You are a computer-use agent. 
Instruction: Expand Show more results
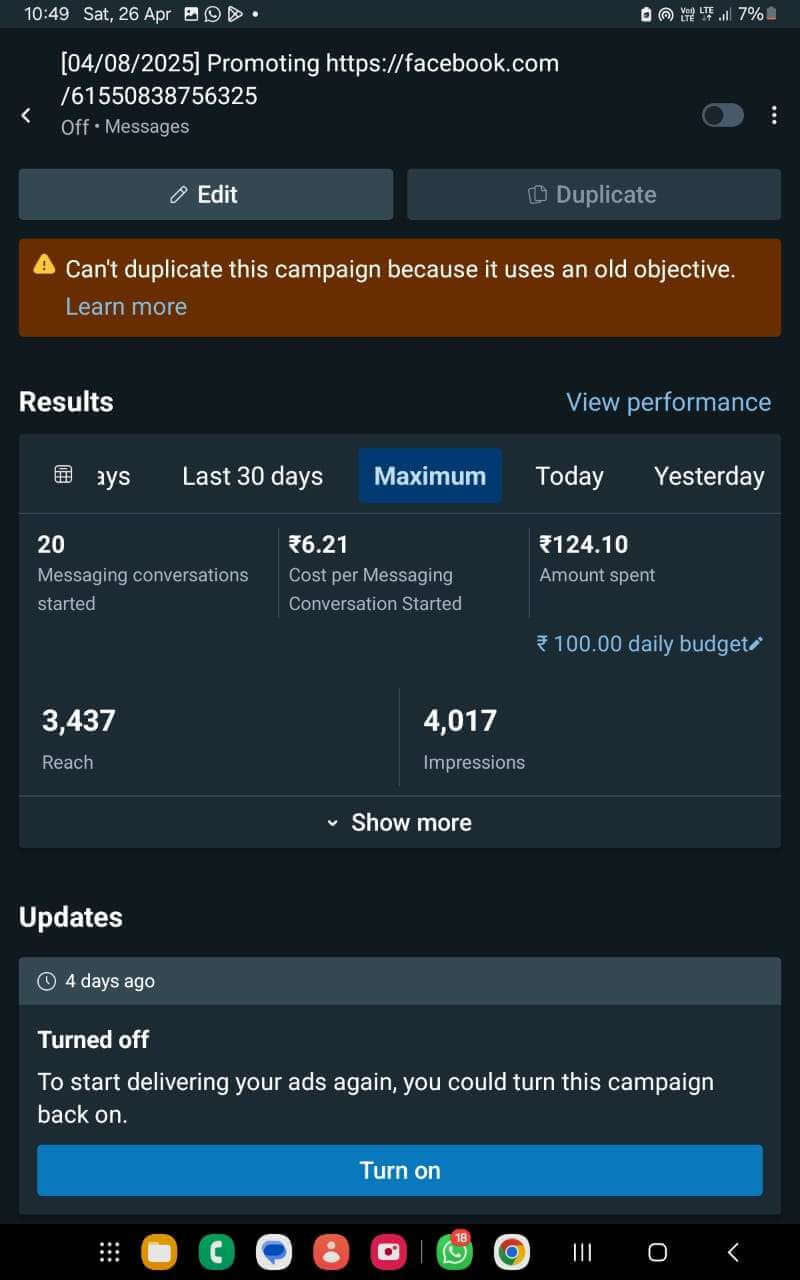point(400,822)
